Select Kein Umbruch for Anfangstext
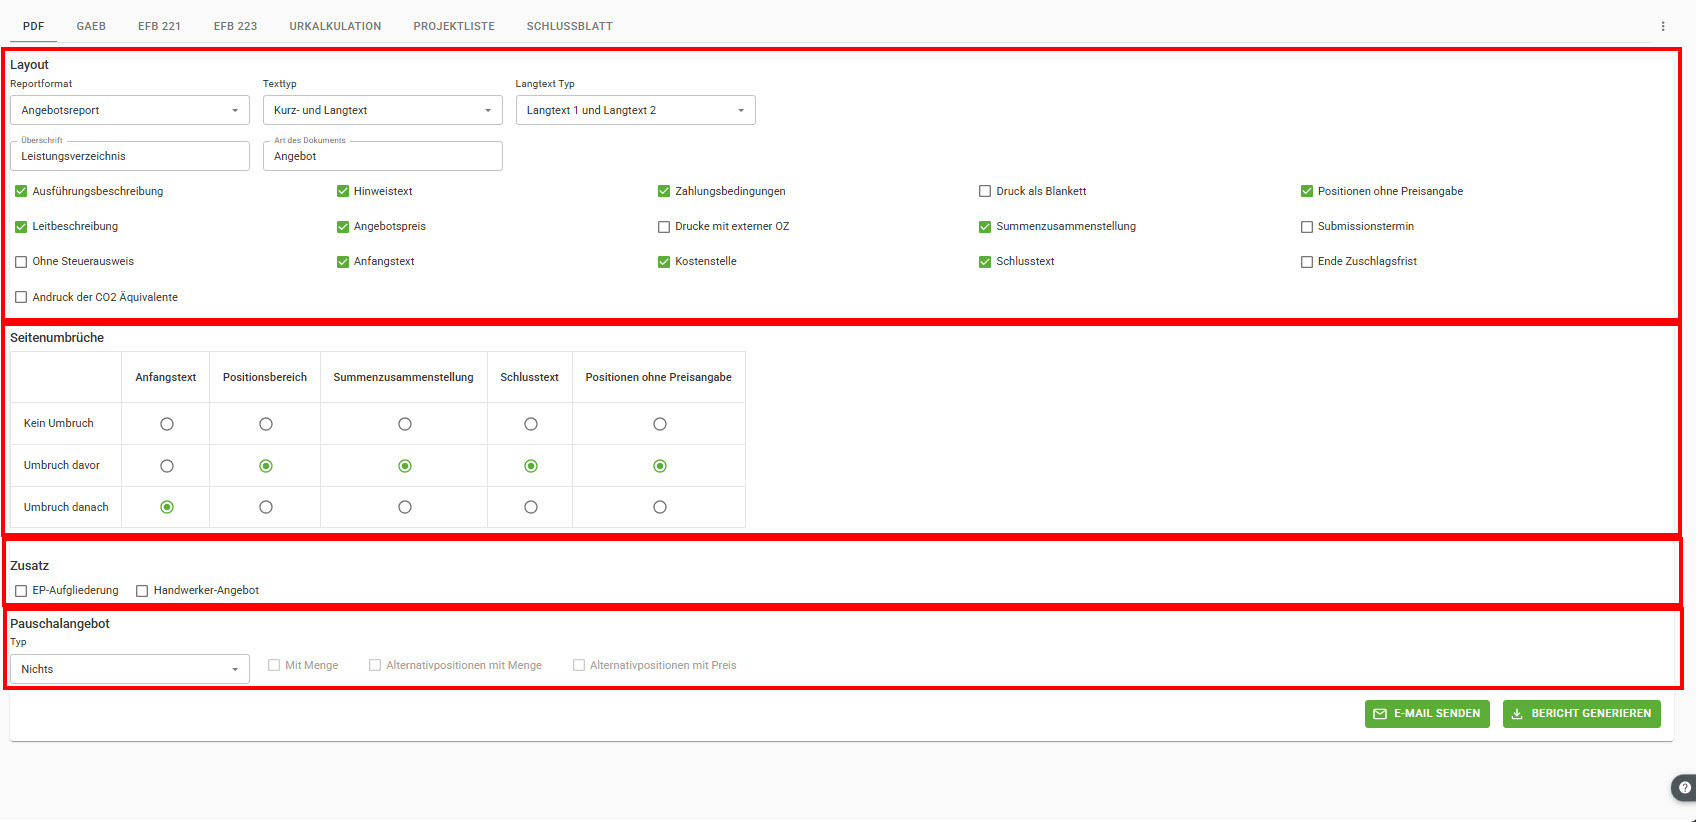The height and width of the screenshot is (822, 1696). pos(167,424)
